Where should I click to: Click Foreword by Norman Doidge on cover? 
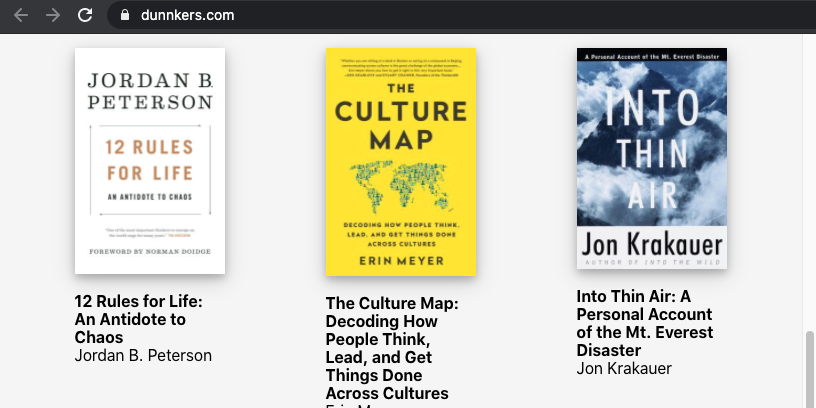coord(150,250)
